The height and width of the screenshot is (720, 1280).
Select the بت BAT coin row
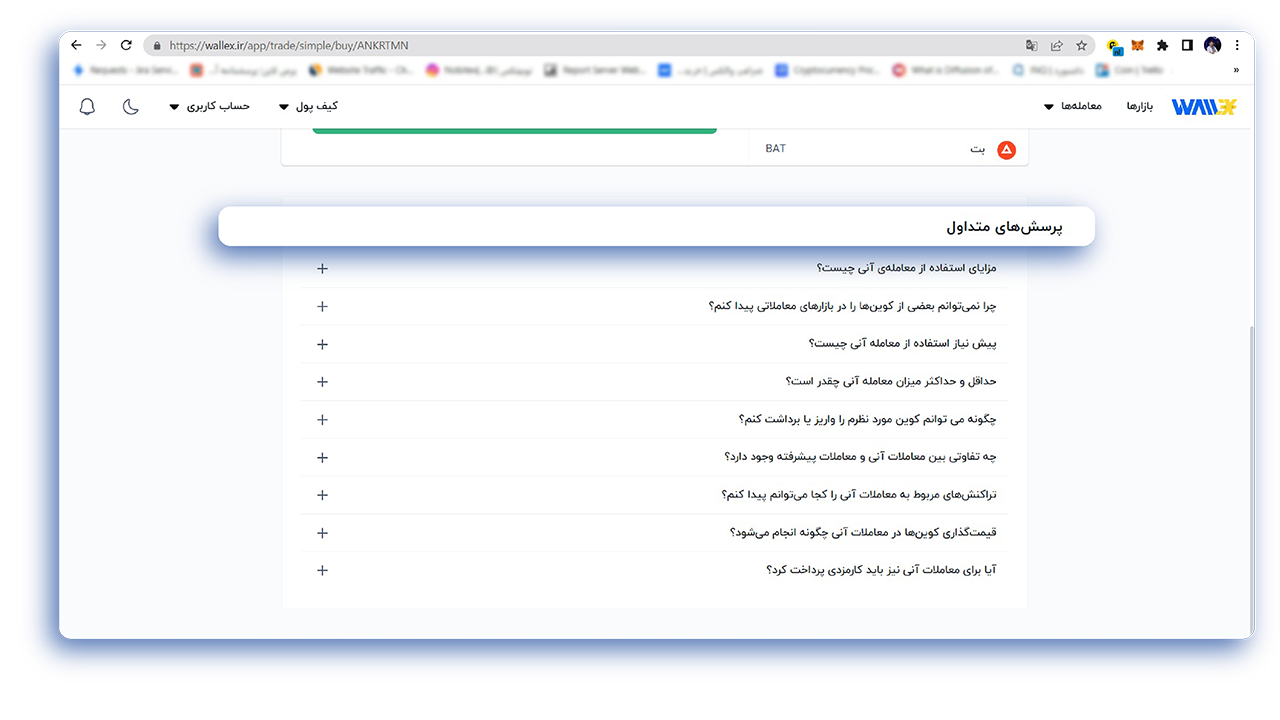point(888,149)
